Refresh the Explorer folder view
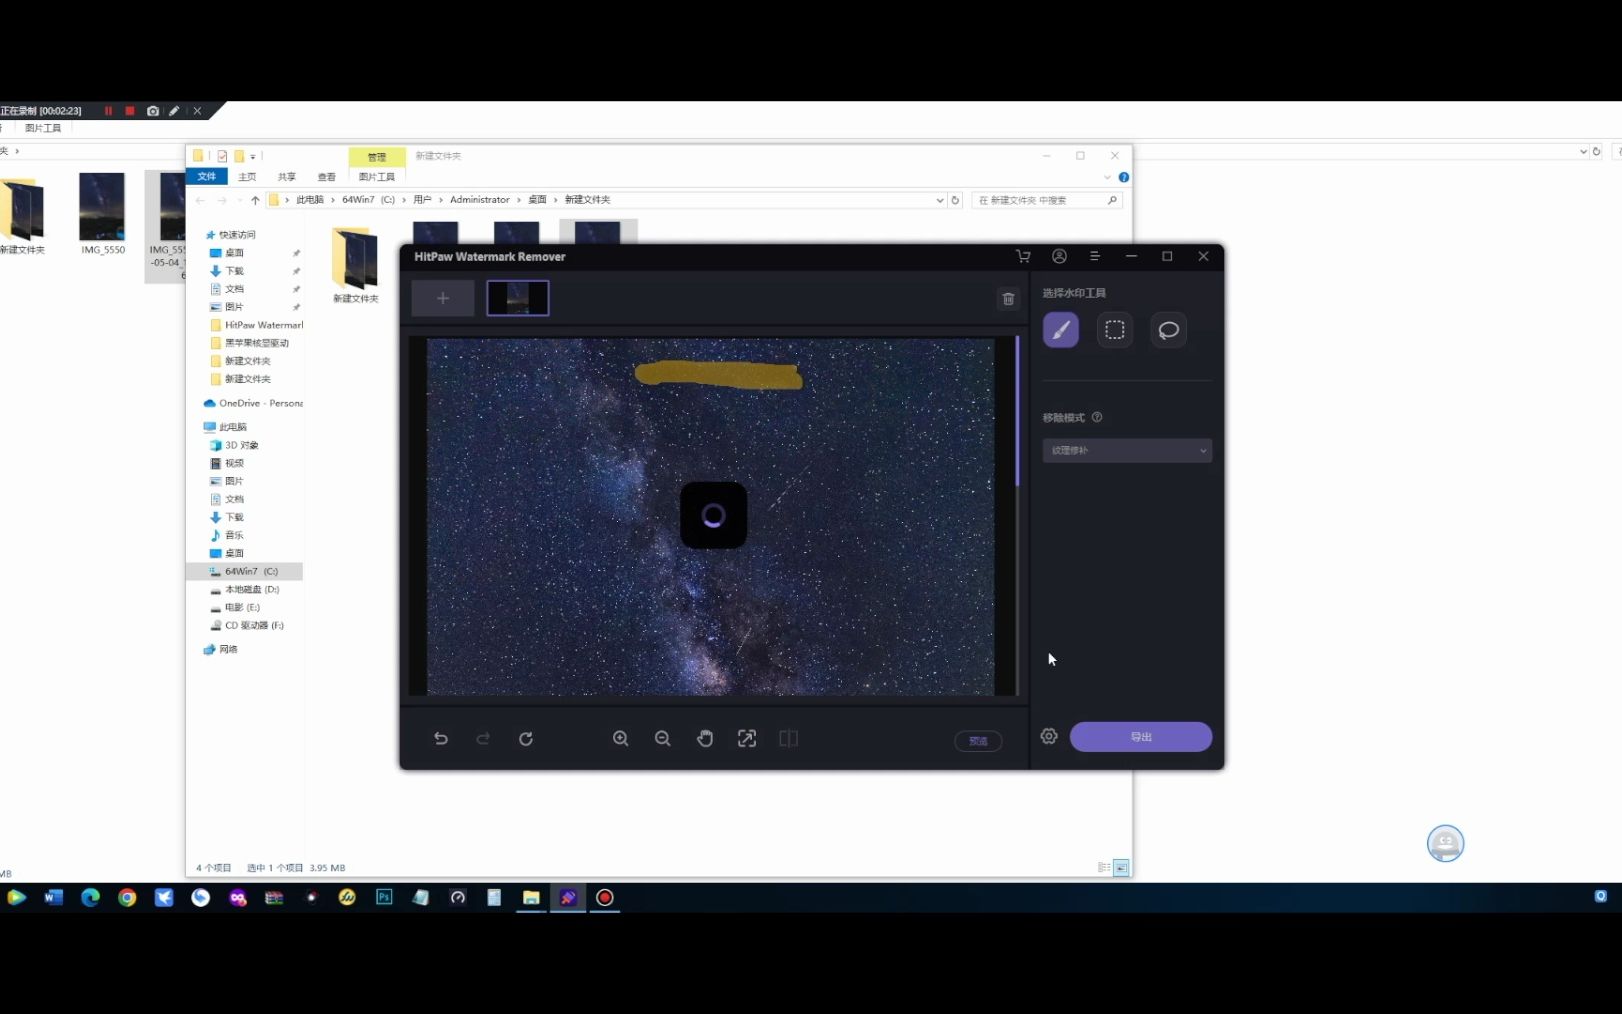This screenshot has width=1622, height=1014. pos(955,200)
